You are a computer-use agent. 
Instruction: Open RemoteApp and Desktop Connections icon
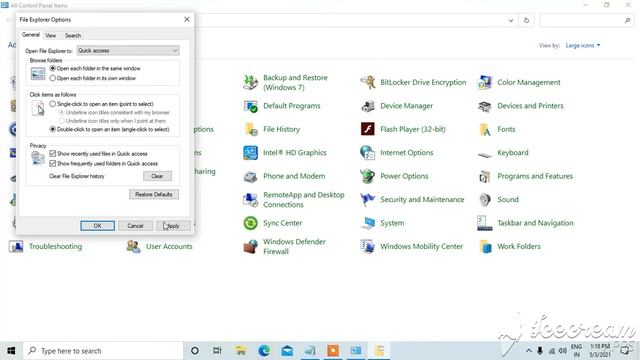pyautogui.click(x=250, y=200)
